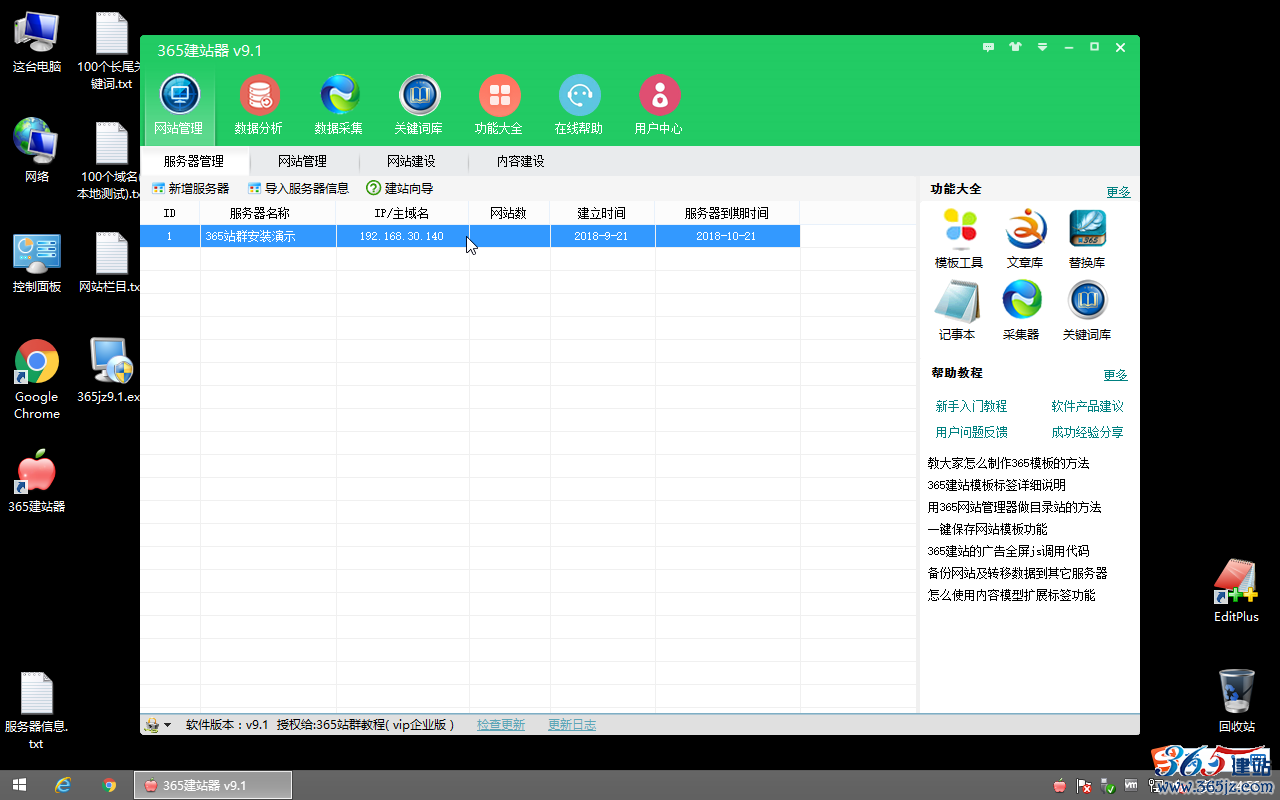1280x800 pixels.
Task: Click the 192.168.30.140 IP cell
Action: [402, 236]
